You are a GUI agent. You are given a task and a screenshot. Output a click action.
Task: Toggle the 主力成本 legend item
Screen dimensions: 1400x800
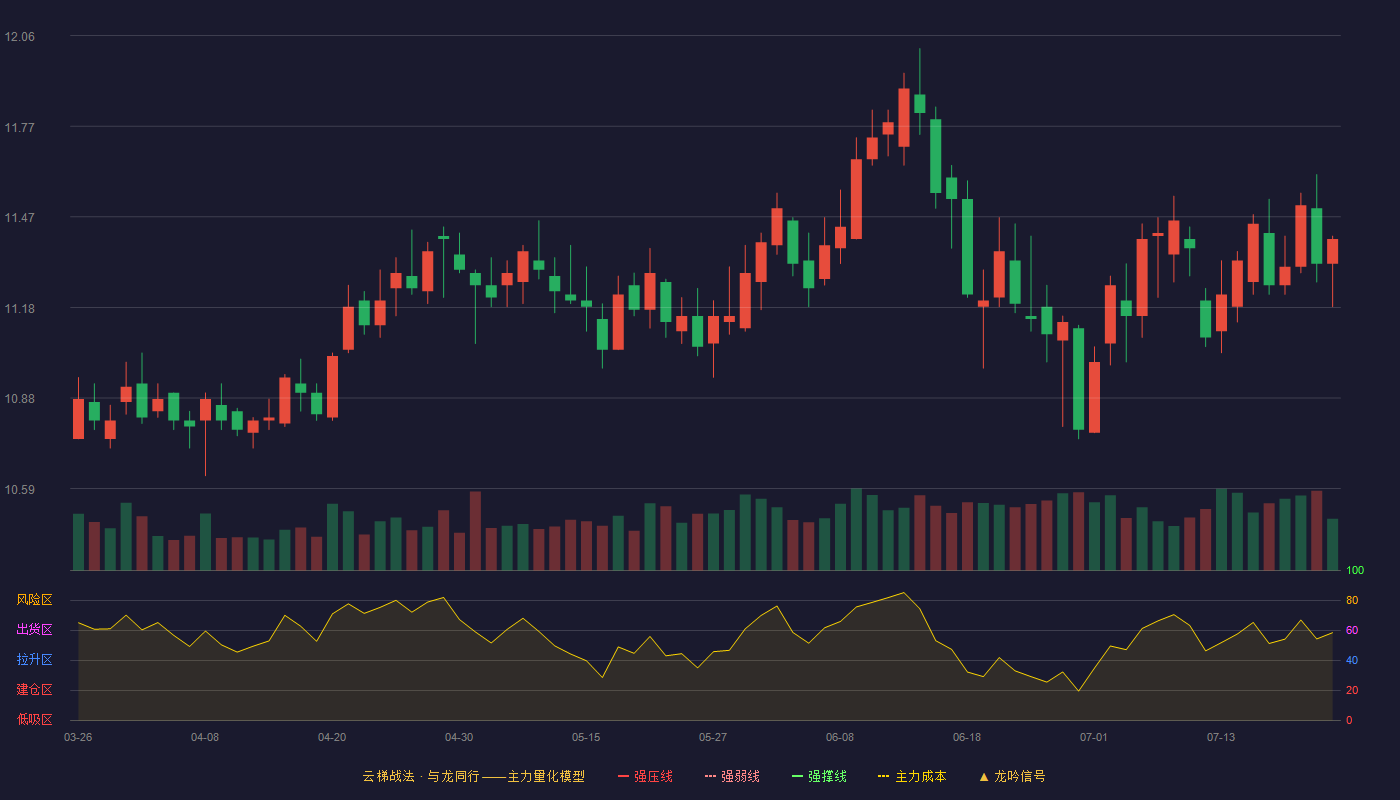tap(912, 776)
